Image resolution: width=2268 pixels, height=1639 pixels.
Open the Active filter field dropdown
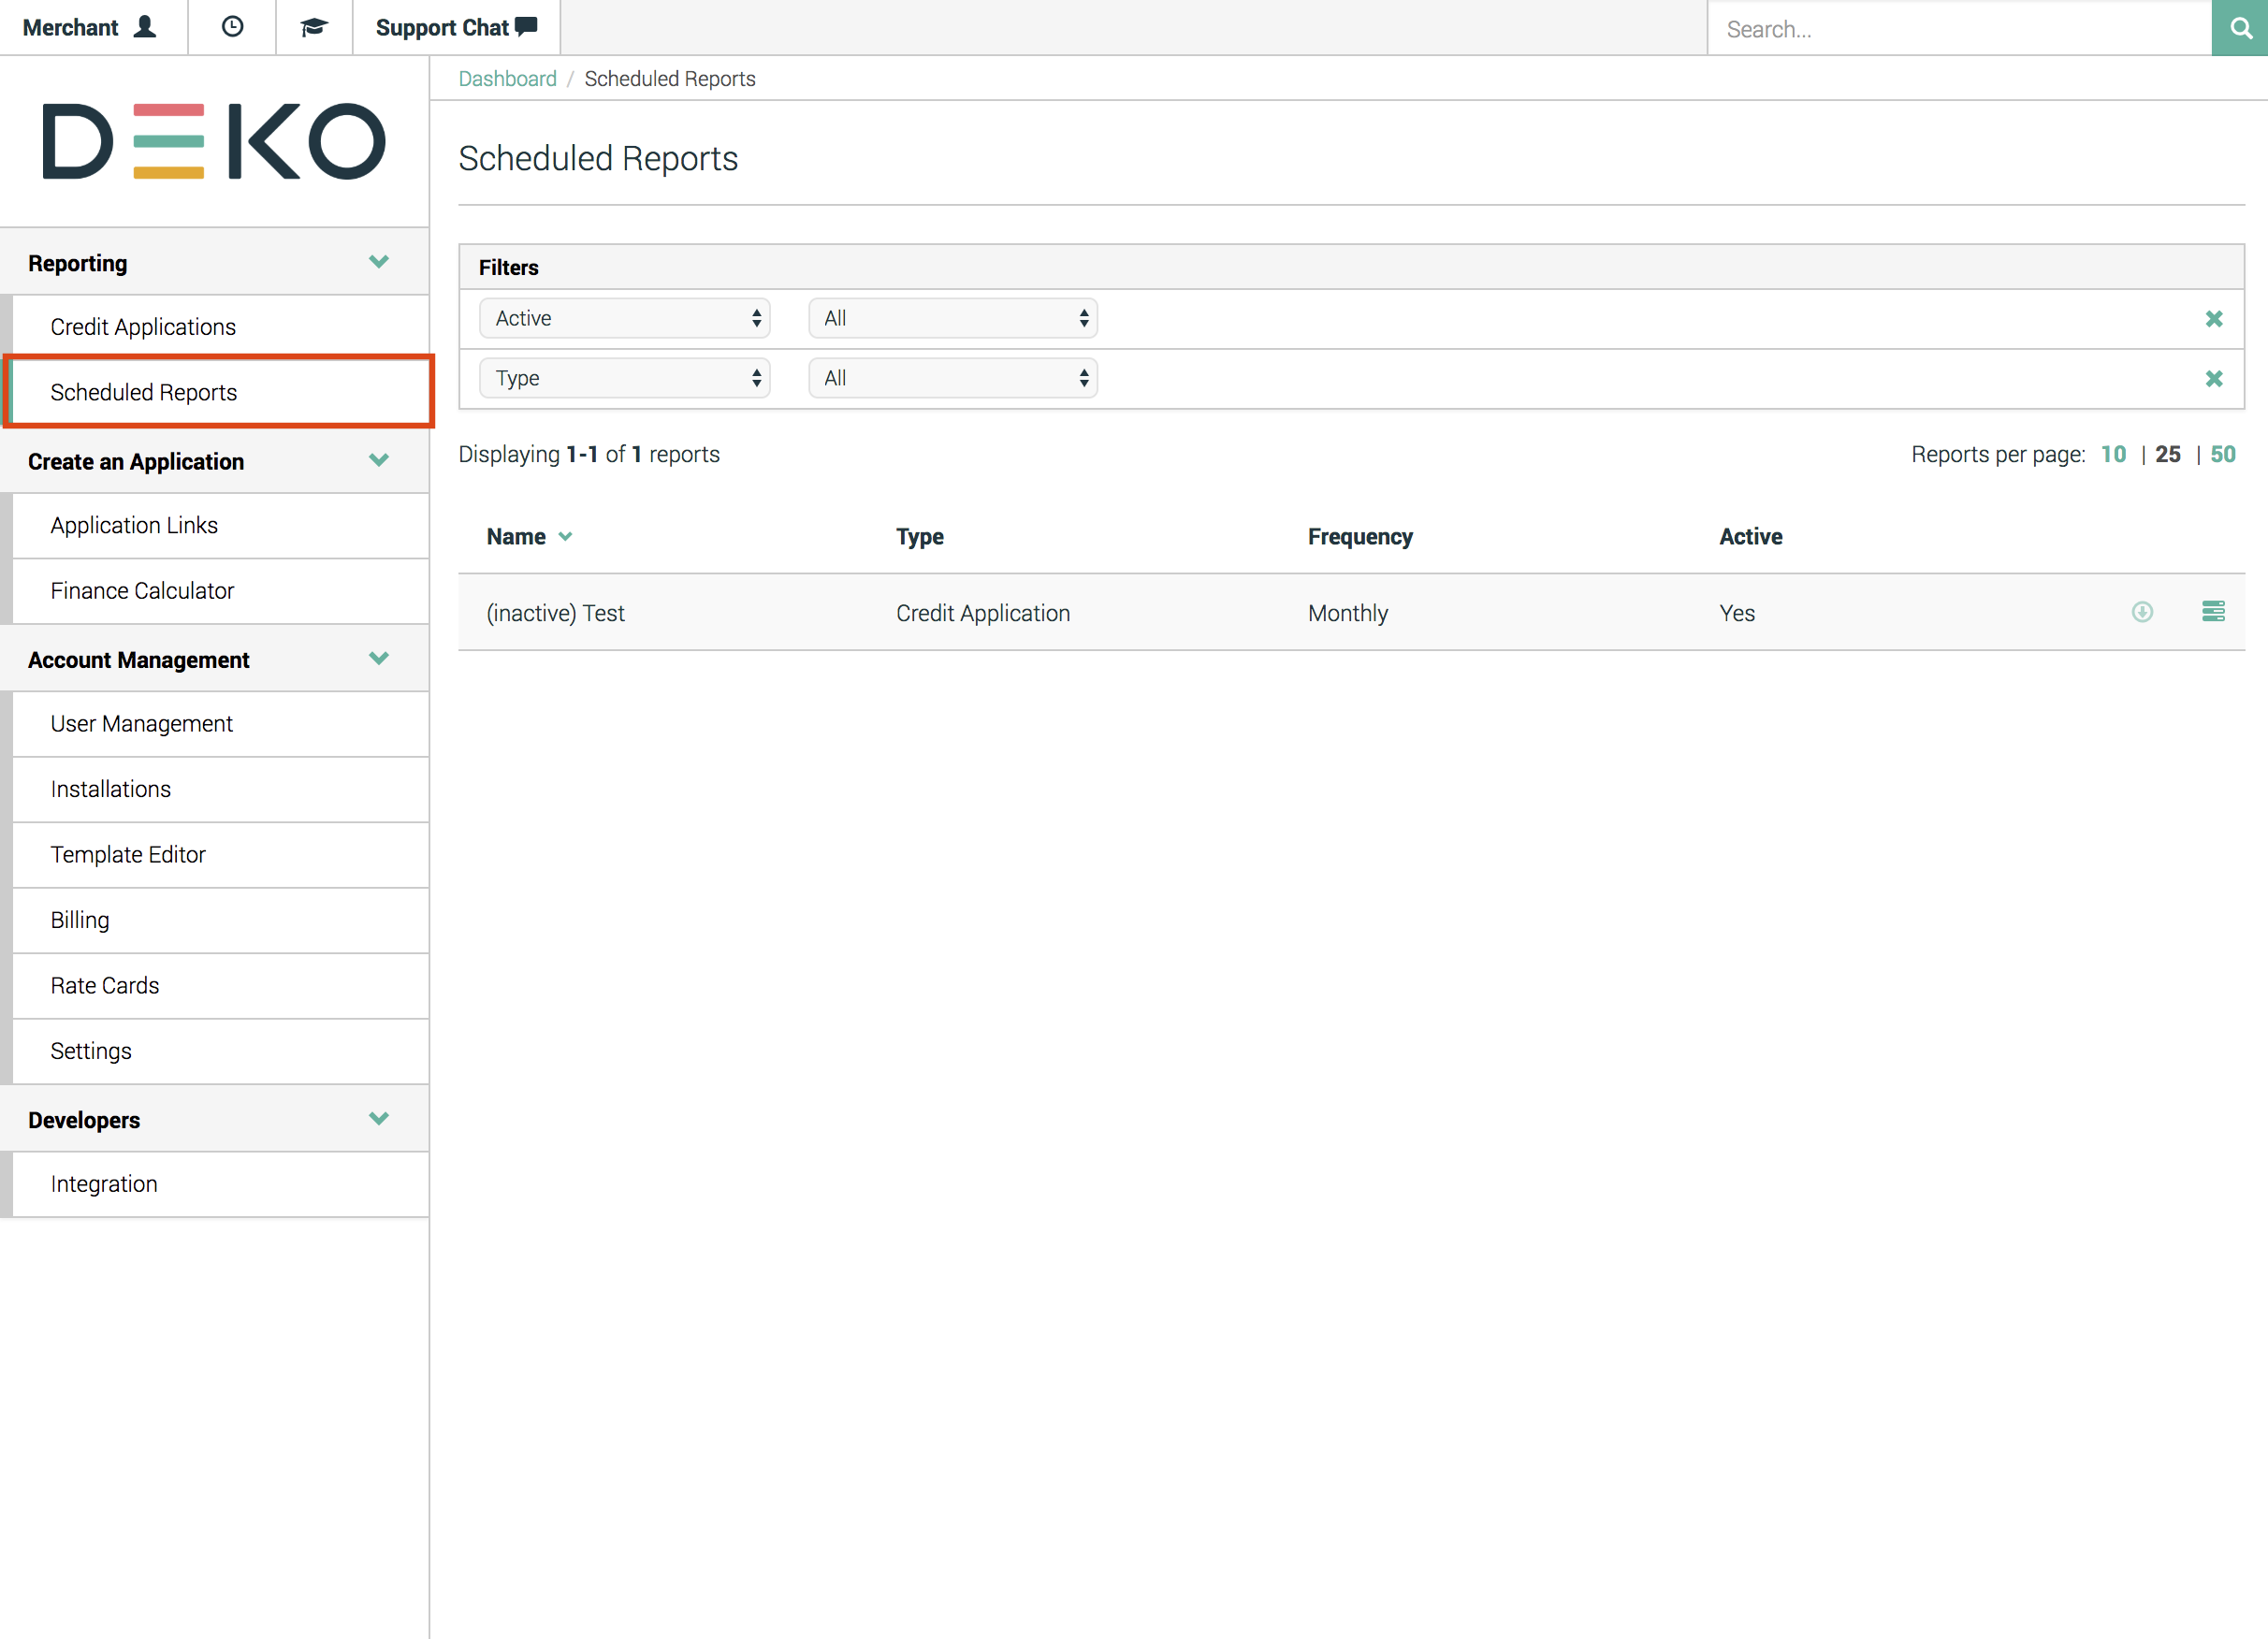pyautogui.click(x=625, y=319)
